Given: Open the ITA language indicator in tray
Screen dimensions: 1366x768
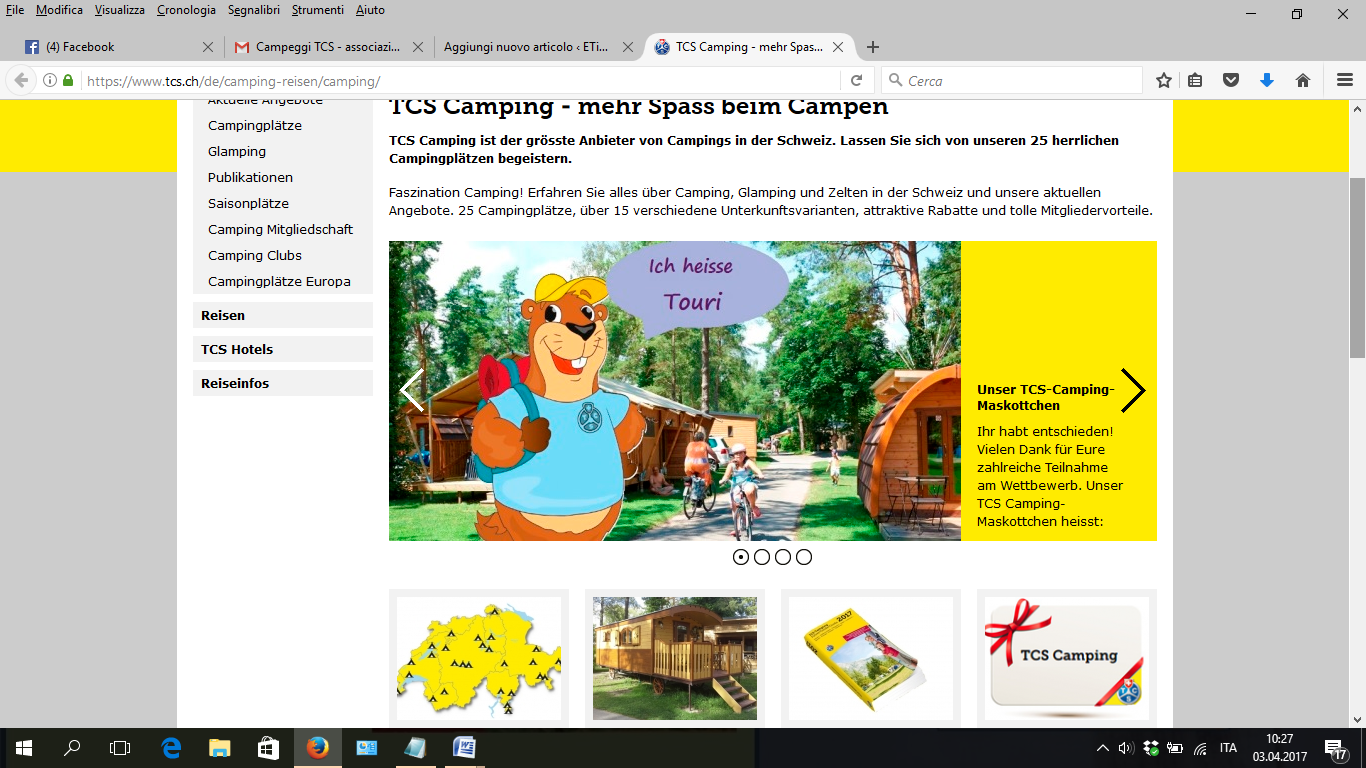Looking at the screenshot, I should pos(1228,748).
